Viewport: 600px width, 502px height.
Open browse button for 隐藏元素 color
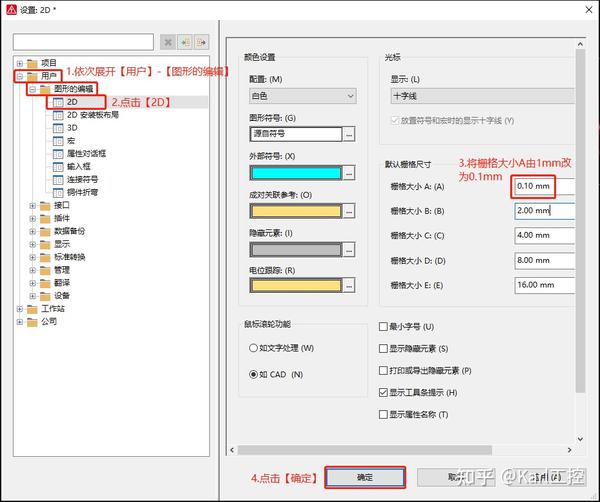click(x=349, y=250)
